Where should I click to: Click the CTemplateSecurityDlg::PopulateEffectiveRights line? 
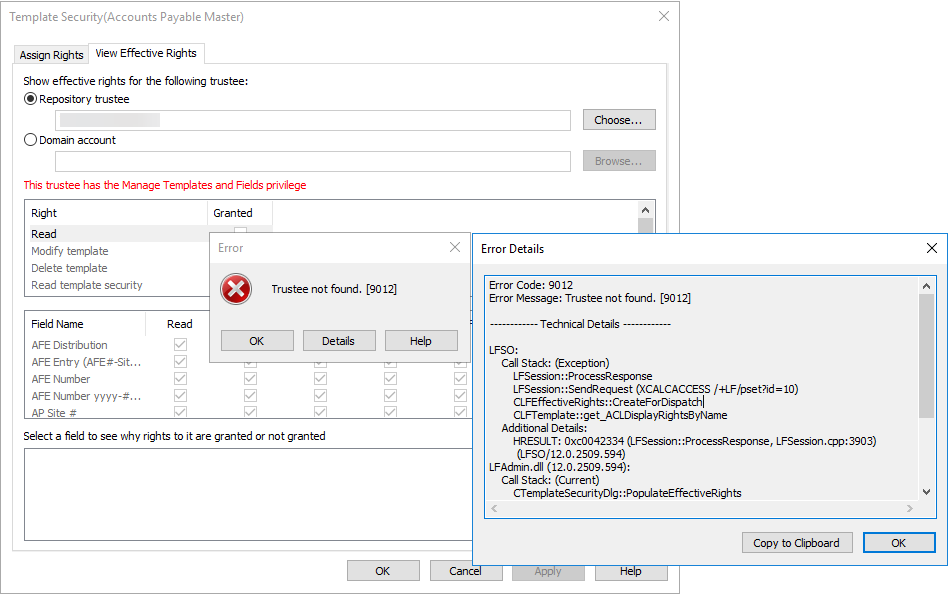click(x=627, y=493)
